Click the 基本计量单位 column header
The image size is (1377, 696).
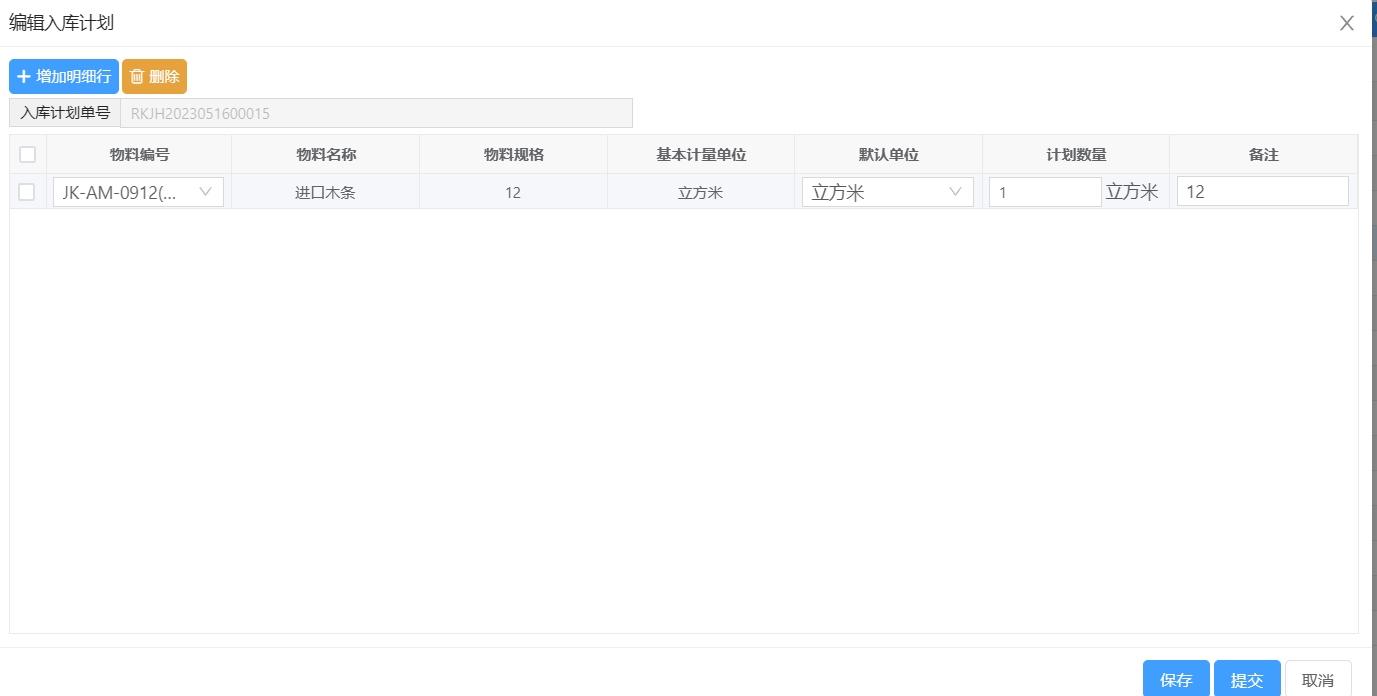(701, 154)
